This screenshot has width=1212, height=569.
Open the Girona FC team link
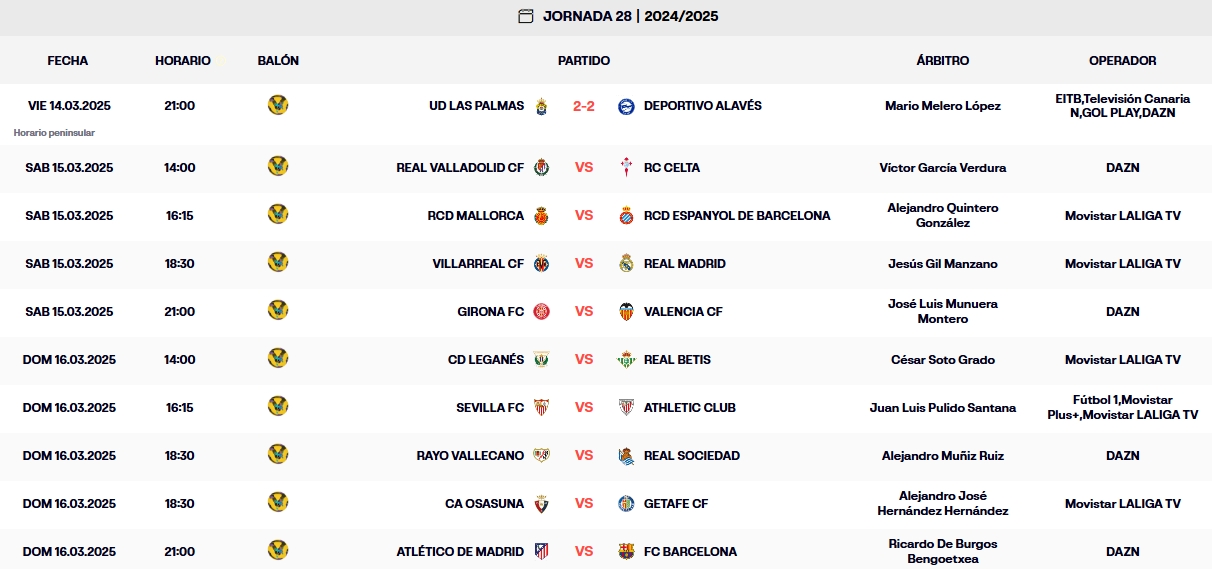coord(490,312)
